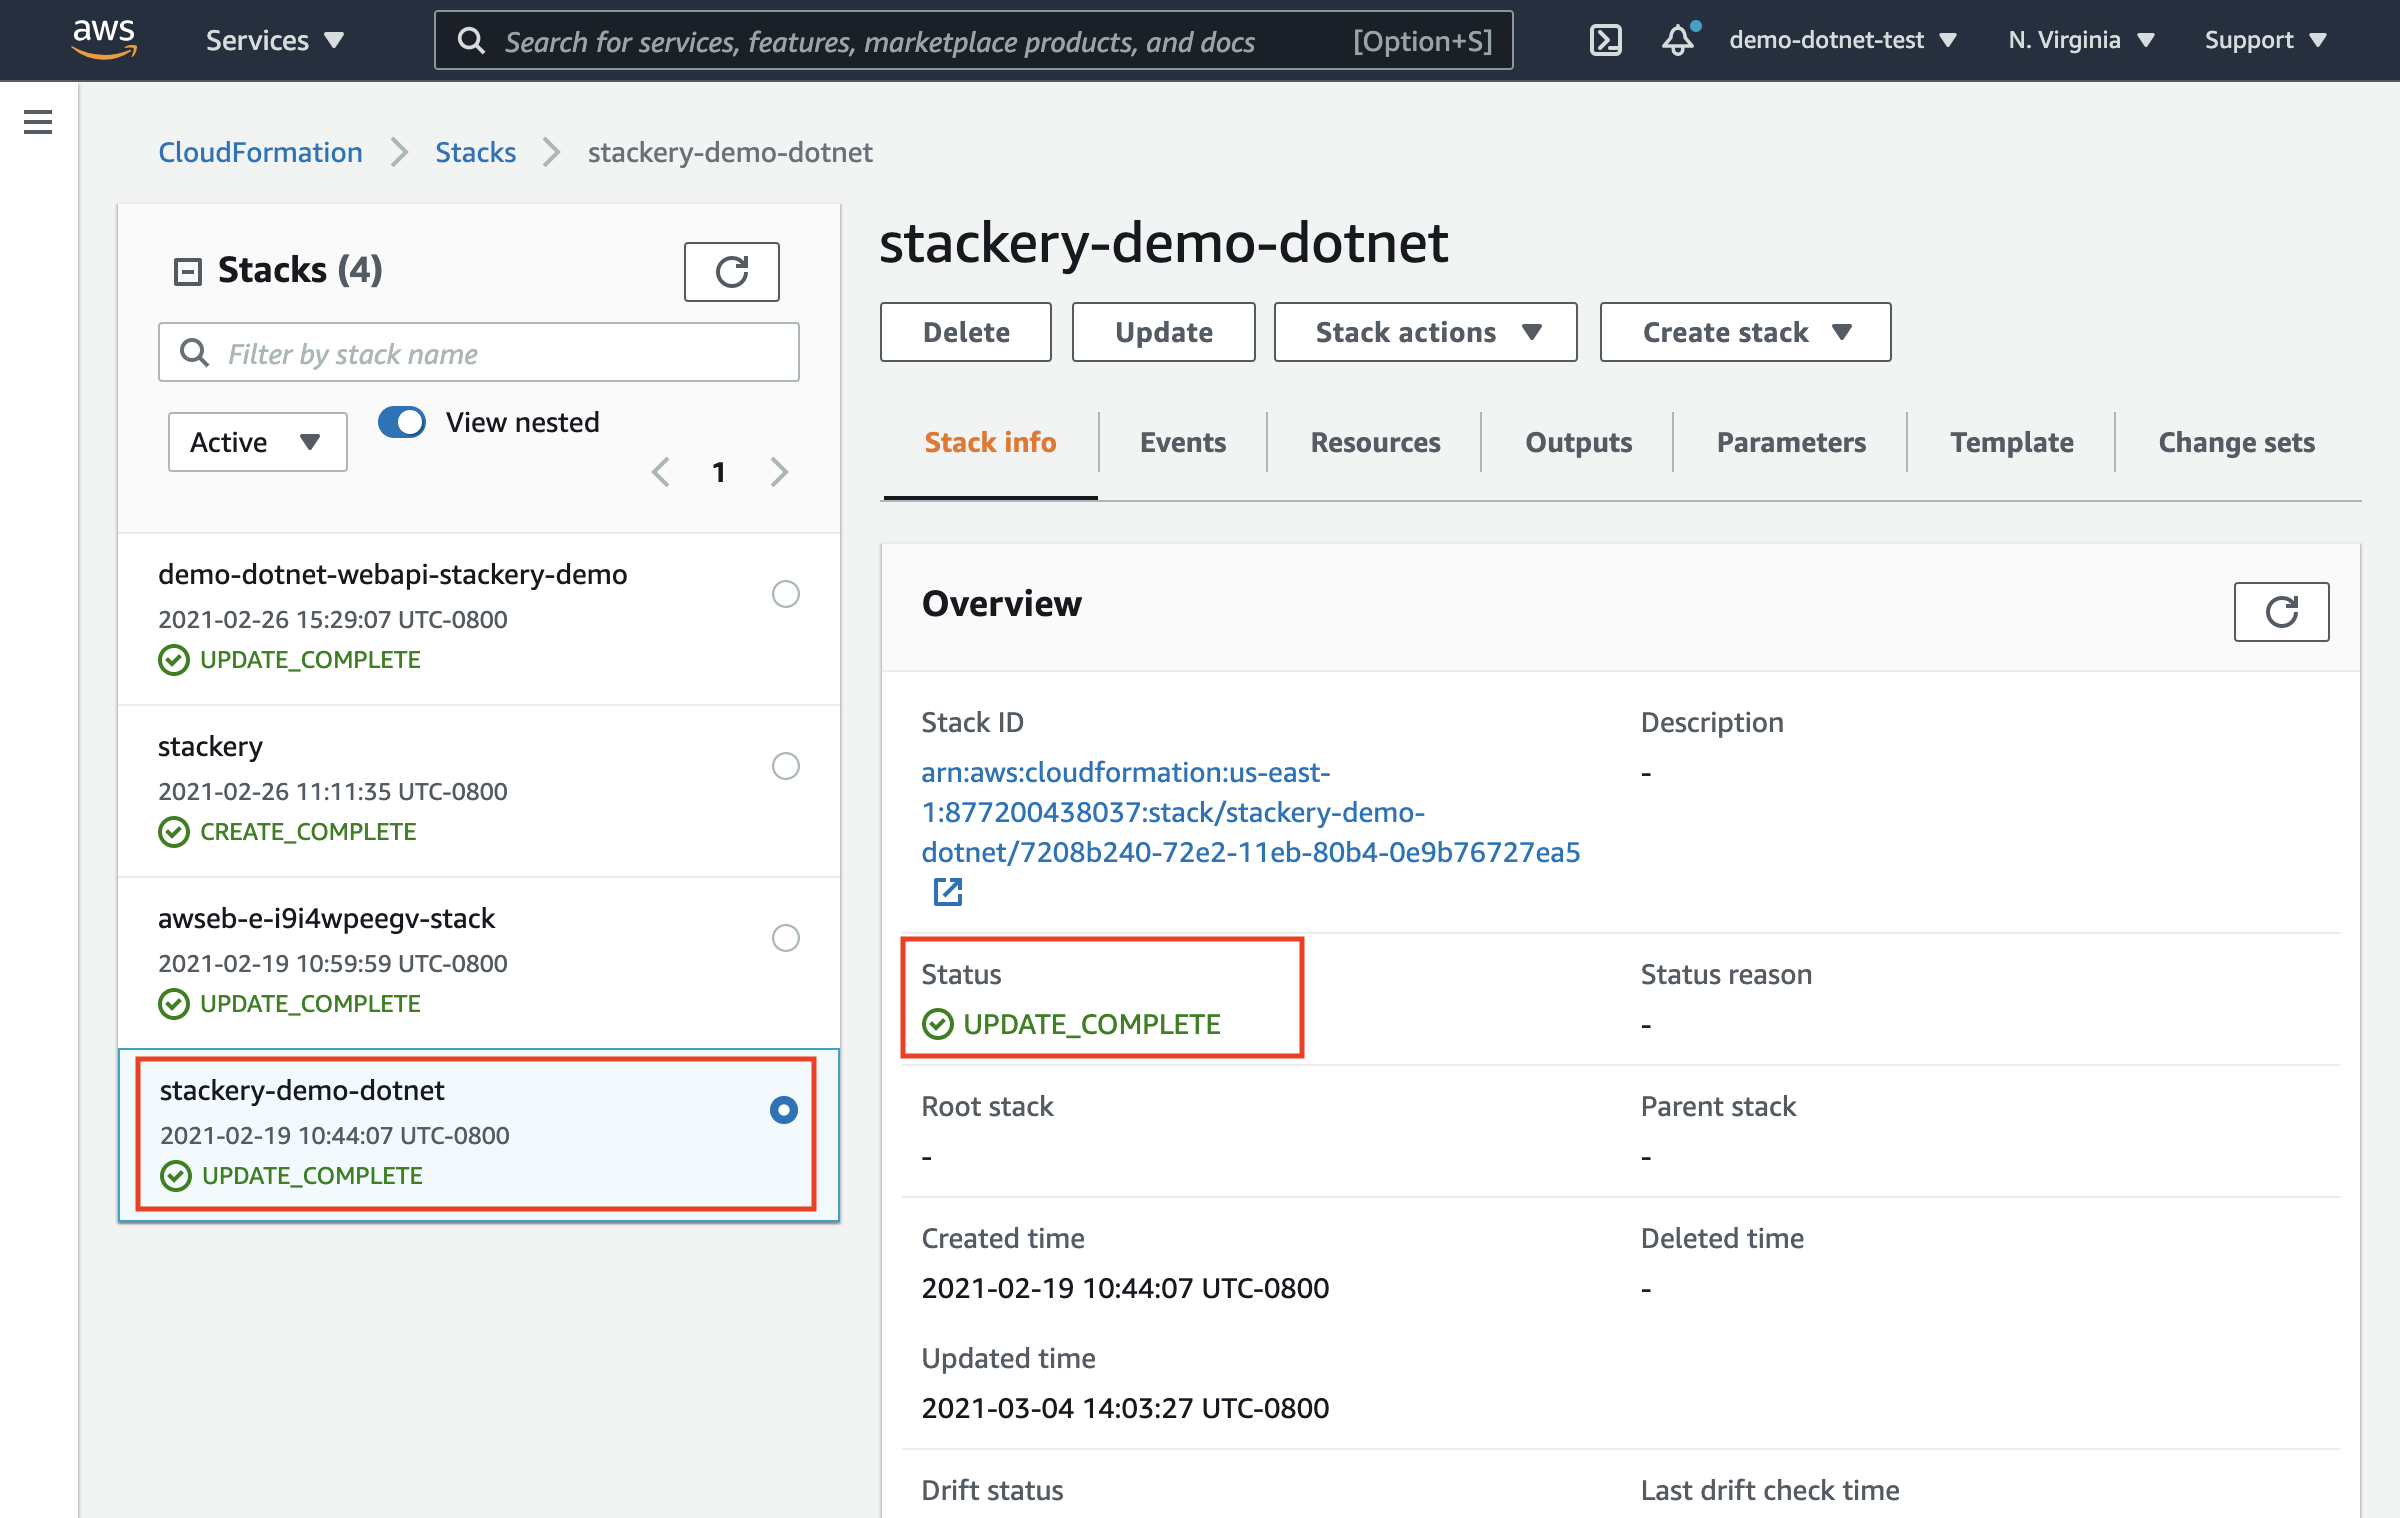Switch to the Events tab
The width and height of the screenshot is (2400, 1518).
coord(1183,442)
